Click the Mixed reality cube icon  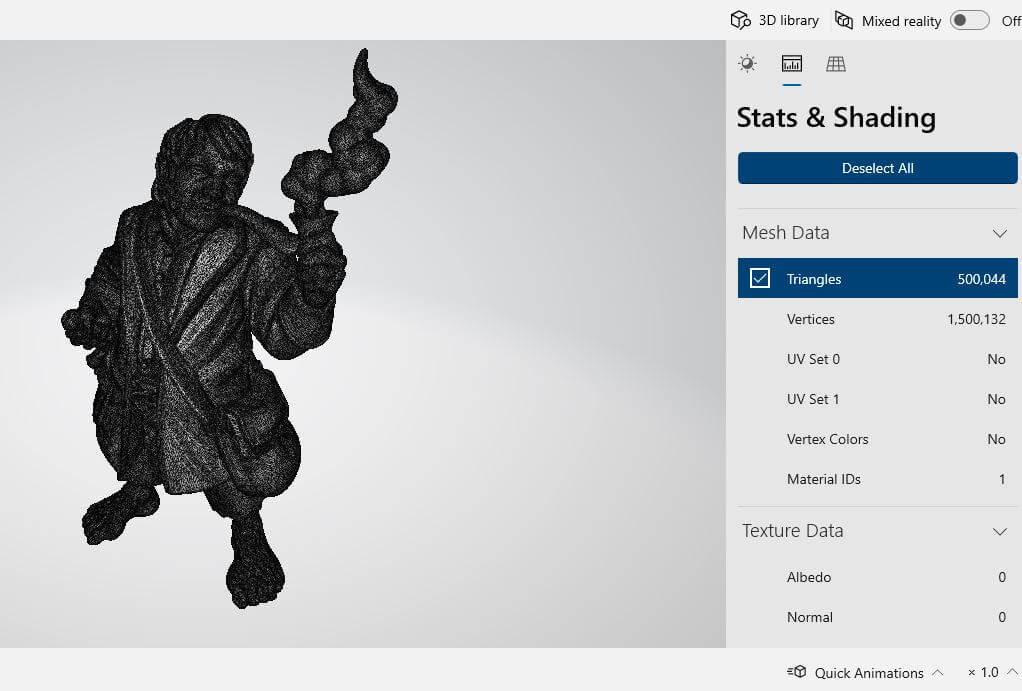(x=844, y=20)
